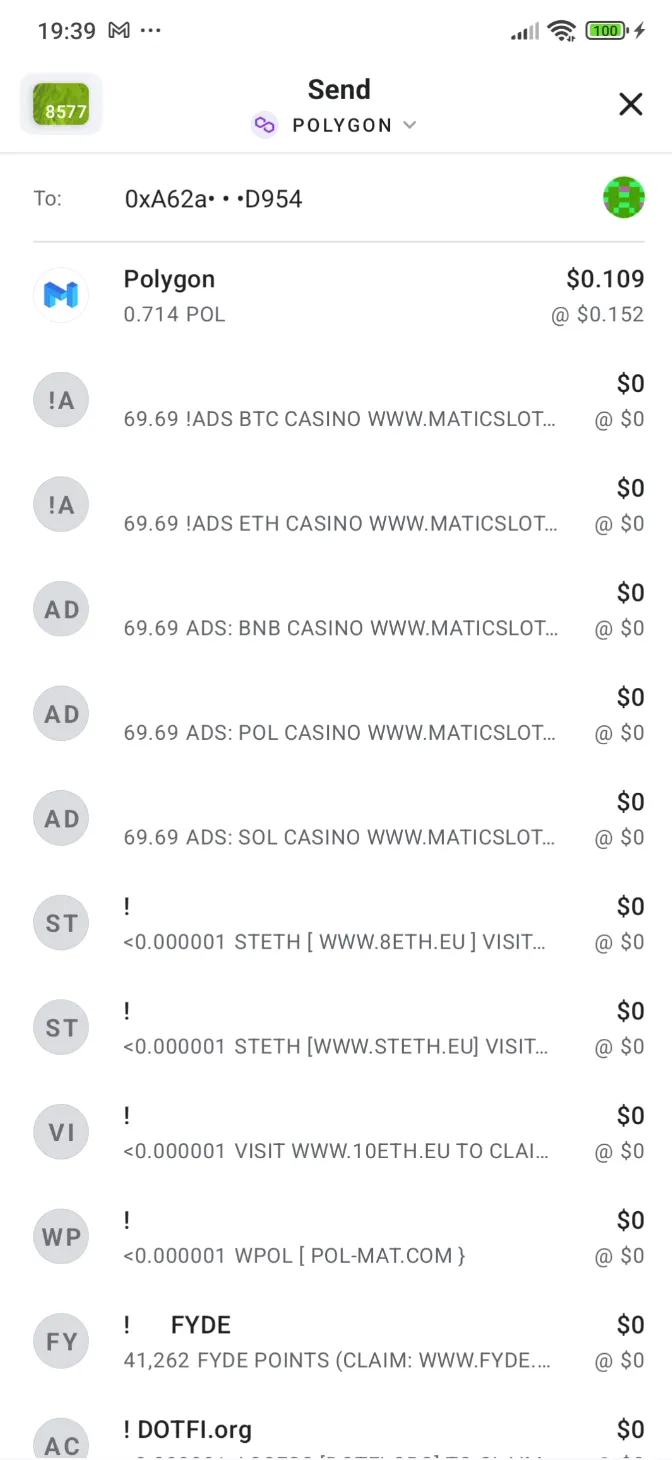Tap the !A icon for ADS BTC CASINO token

pos(61,399)
